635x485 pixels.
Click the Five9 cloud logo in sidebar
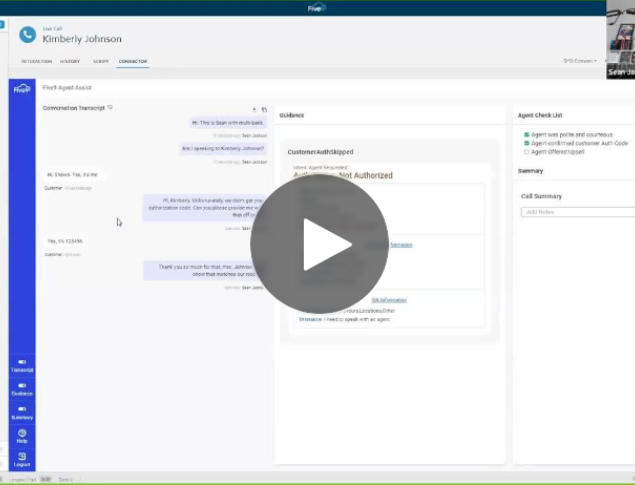(x=22, y=90)
